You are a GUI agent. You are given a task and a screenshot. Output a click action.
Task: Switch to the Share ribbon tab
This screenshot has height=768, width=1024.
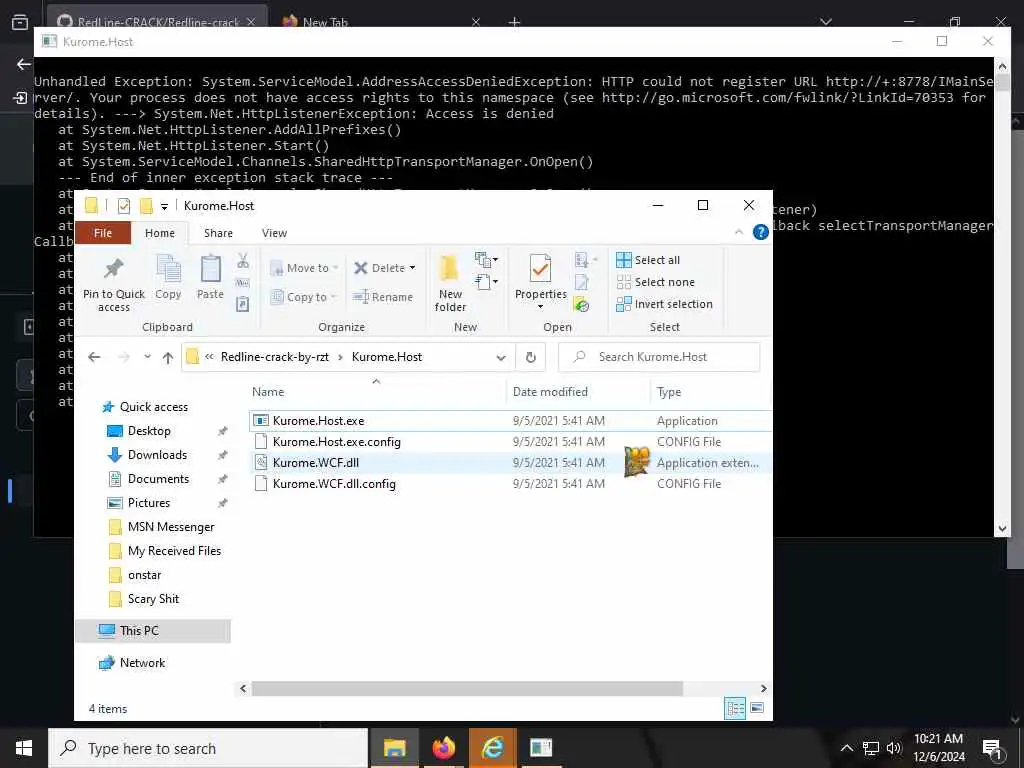pyautogui.click(x=218, y=233)
